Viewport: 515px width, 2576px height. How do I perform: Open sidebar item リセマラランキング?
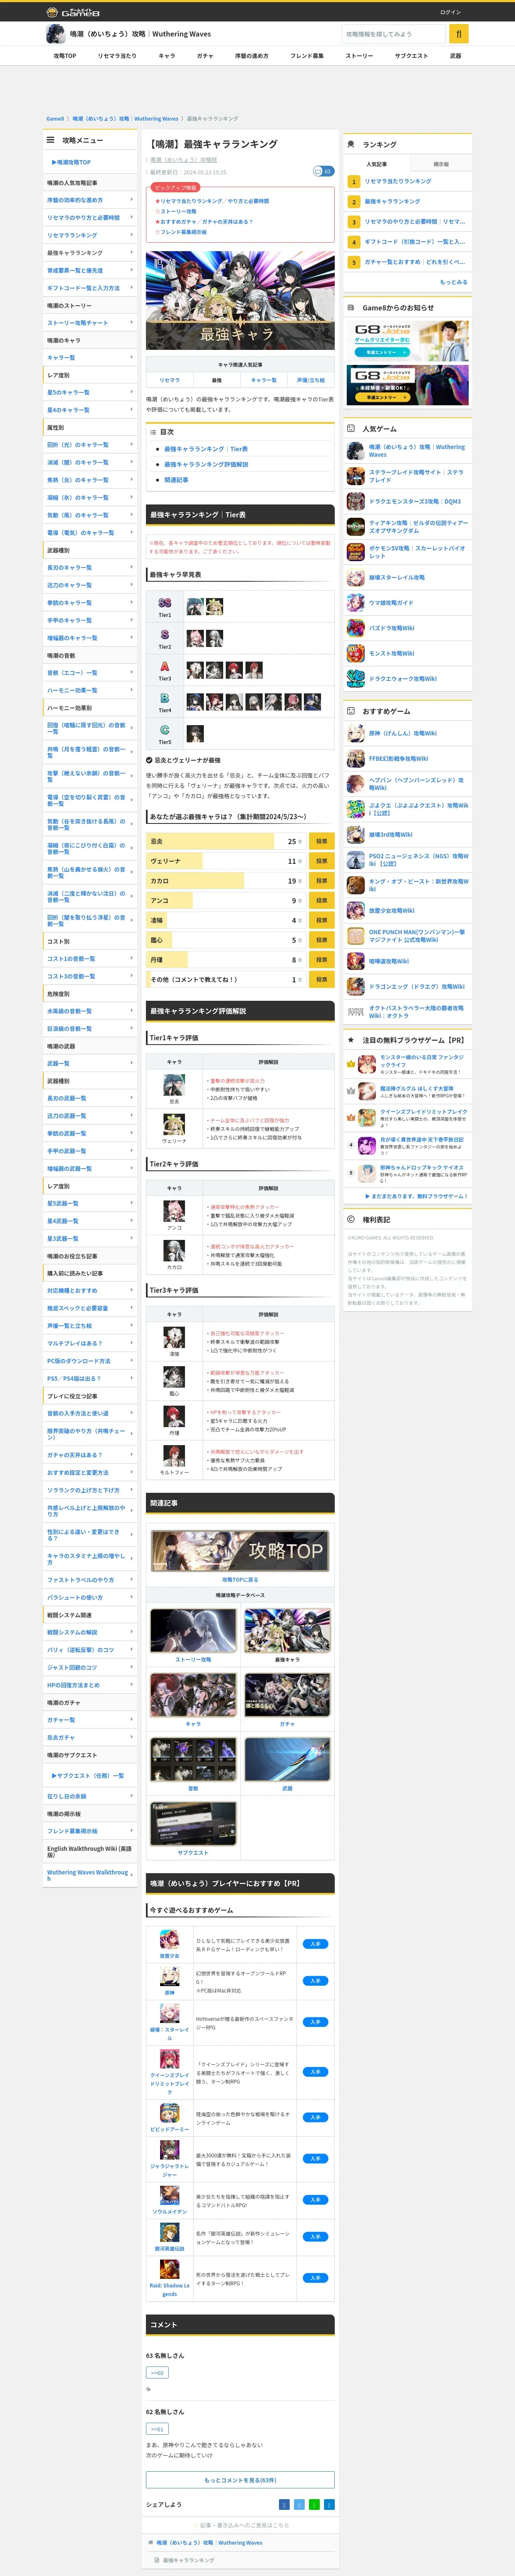click(x=90, y=235)
